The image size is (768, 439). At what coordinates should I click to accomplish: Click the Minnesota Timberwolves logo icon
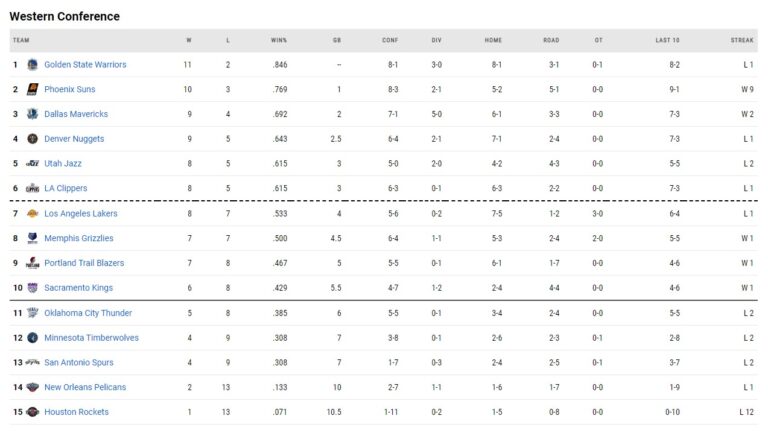pyautogui.click(x=33, y=338)
